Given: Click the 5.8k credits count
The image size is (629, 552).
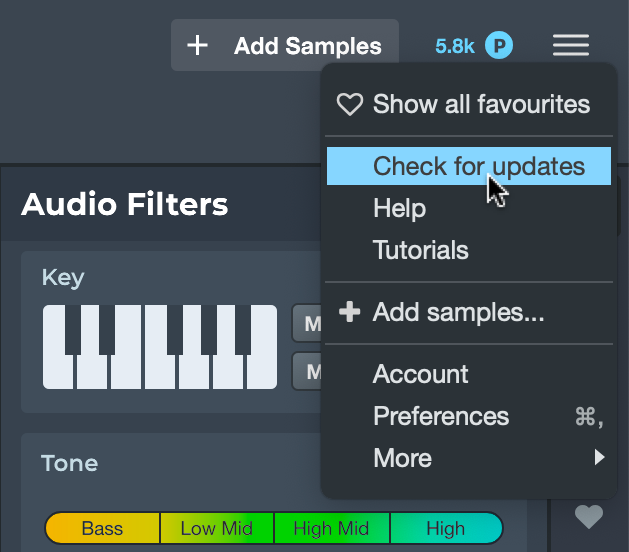Looking at the screenshot, I should tap(454, 46).
